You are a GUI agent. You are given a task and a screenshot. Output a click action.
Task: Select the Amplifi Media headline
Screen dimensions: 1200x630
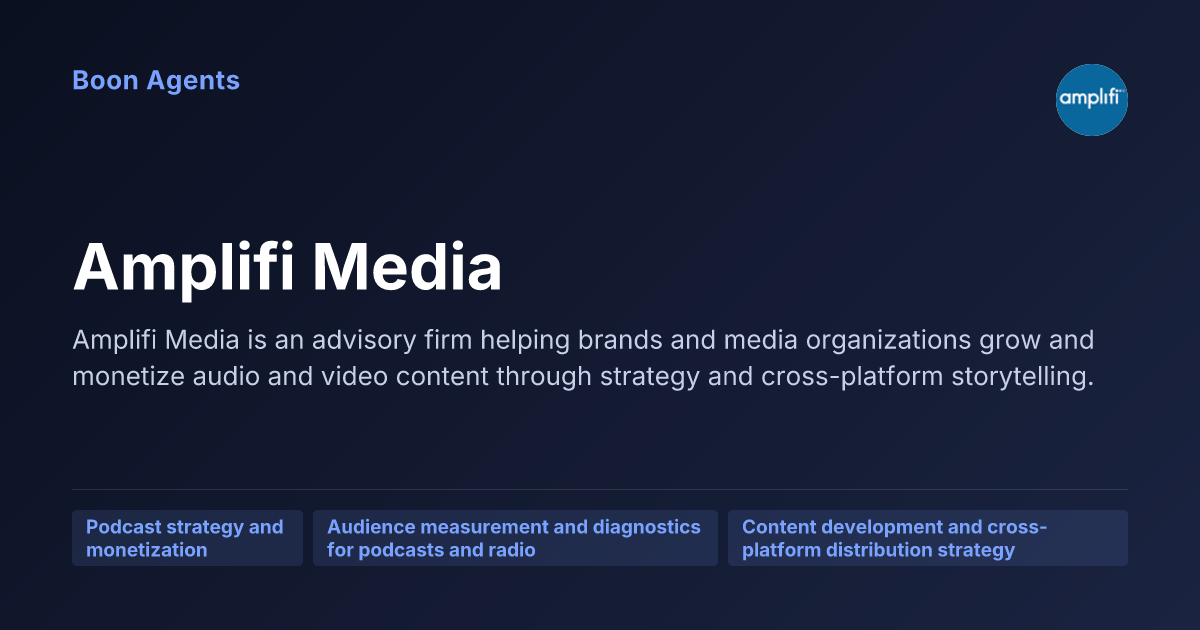[288, 267]
